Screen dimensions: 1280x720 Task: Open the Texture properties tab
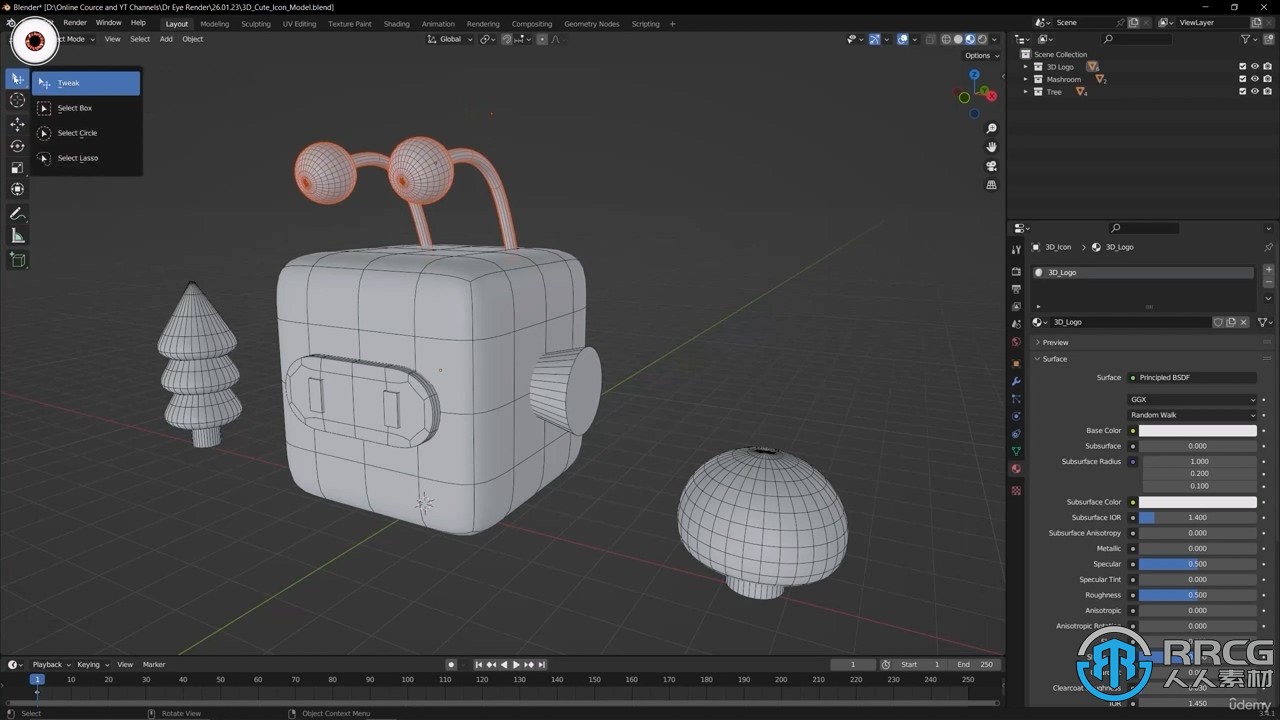pos(1016,490)
